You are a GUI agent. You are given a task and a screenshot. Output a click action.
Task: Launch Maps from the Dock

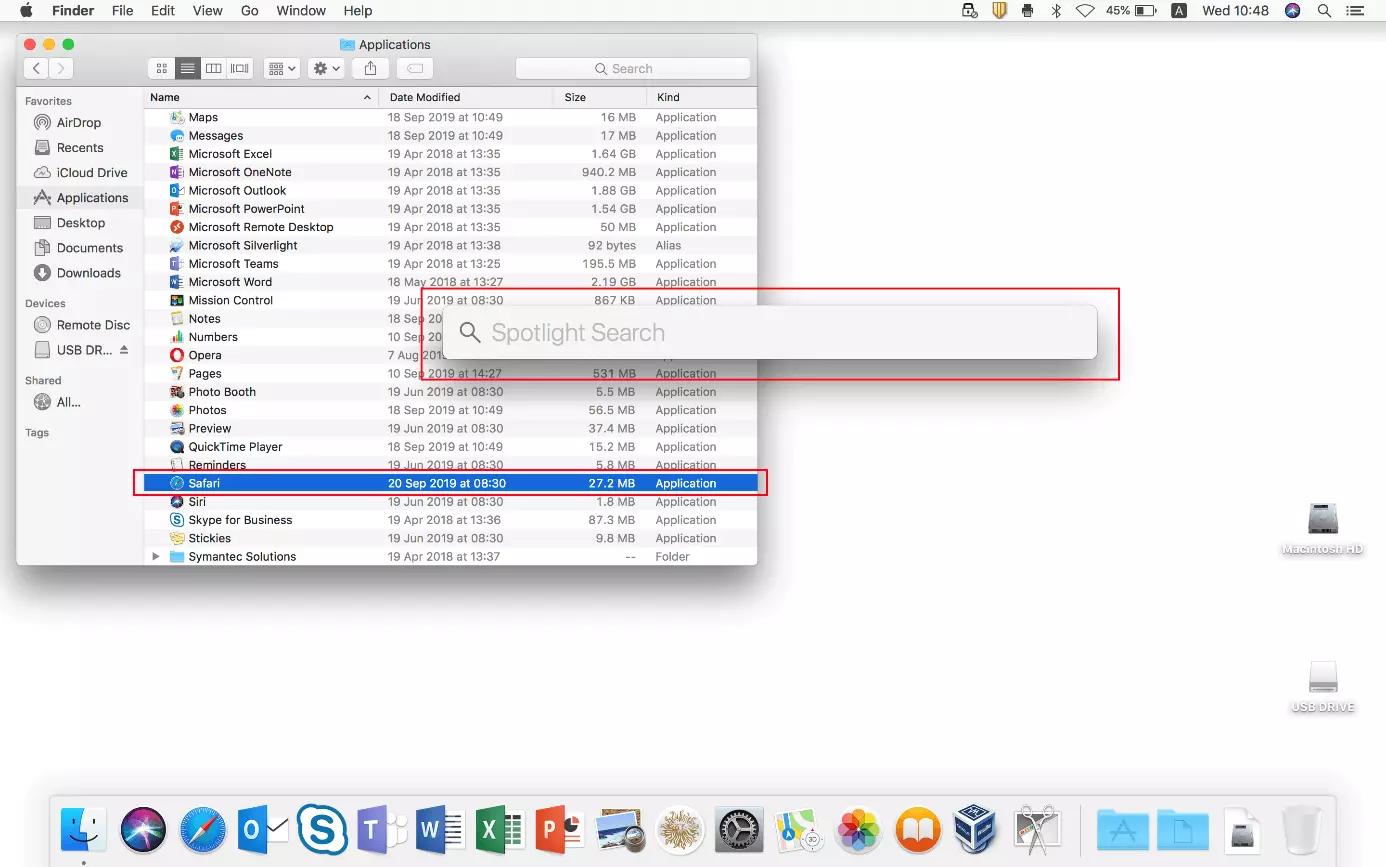[x=798, y=829]
